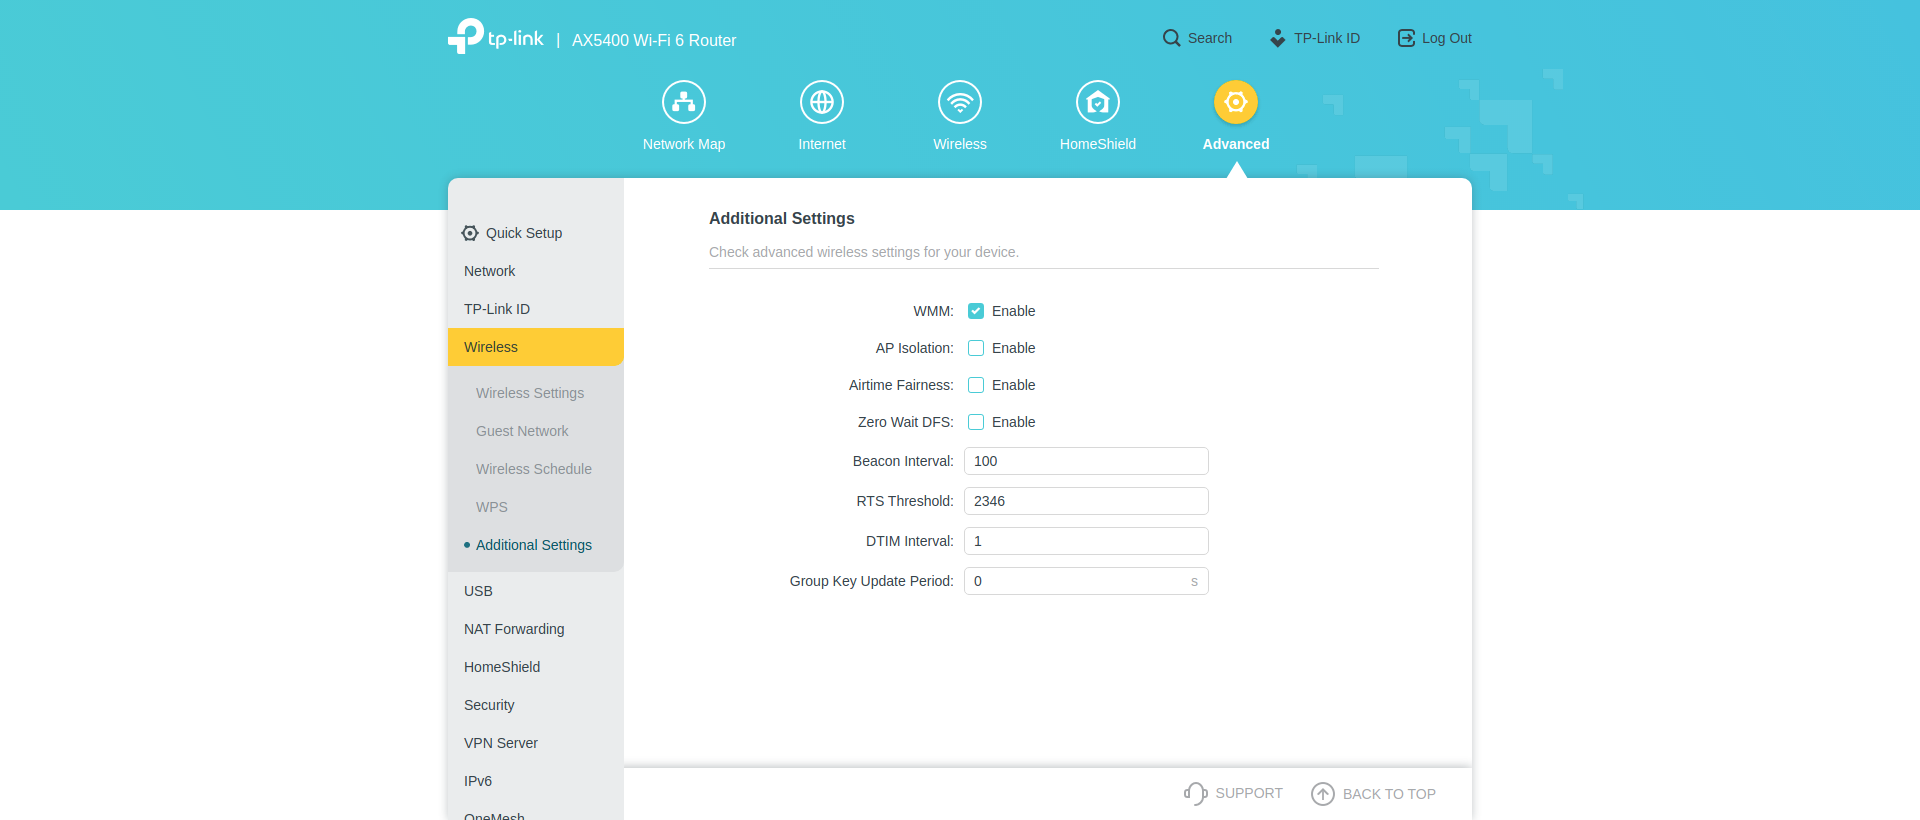Toggle the Zero Wait DFS checkbox
Screen dimensions: 1920x820
[x=976, y=422]
